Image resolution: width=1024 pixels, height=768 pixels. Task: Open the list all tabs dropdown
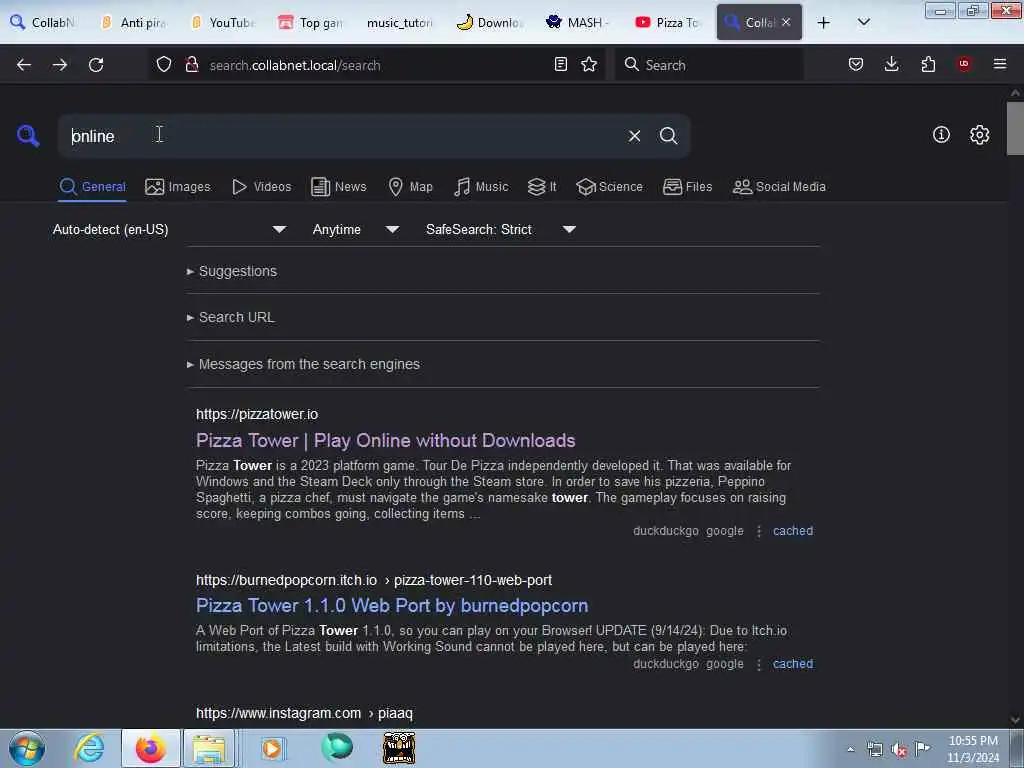tap(863, 22)
